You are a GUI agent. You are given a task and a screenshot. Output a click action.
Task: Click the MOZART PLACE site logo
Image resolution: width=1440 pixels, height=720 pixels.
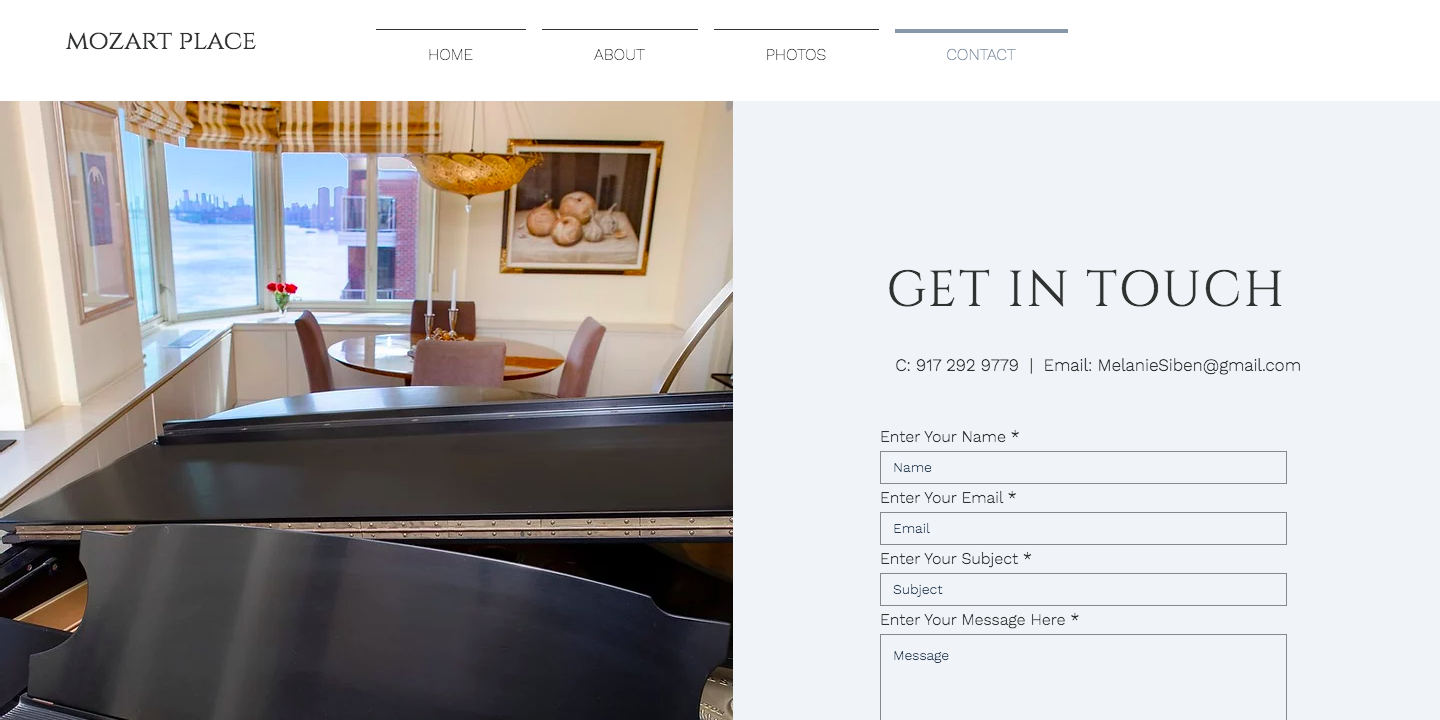161,42
